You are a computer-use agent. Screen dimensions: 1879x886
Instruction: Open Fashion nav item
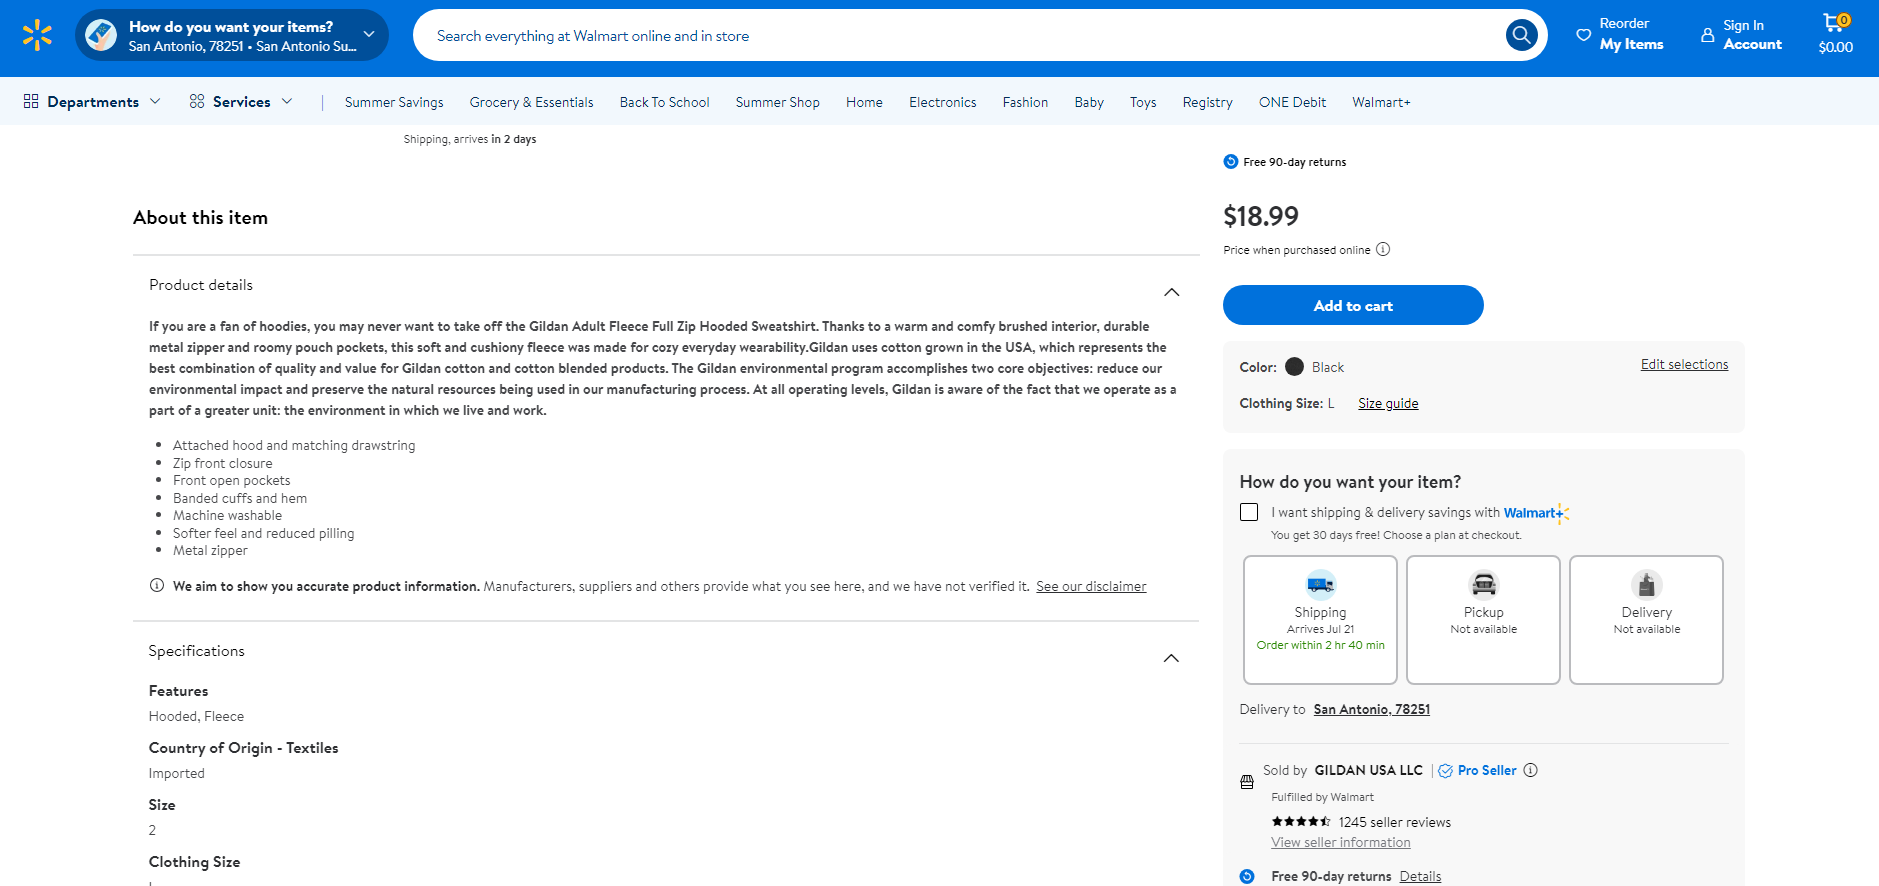1025,102
